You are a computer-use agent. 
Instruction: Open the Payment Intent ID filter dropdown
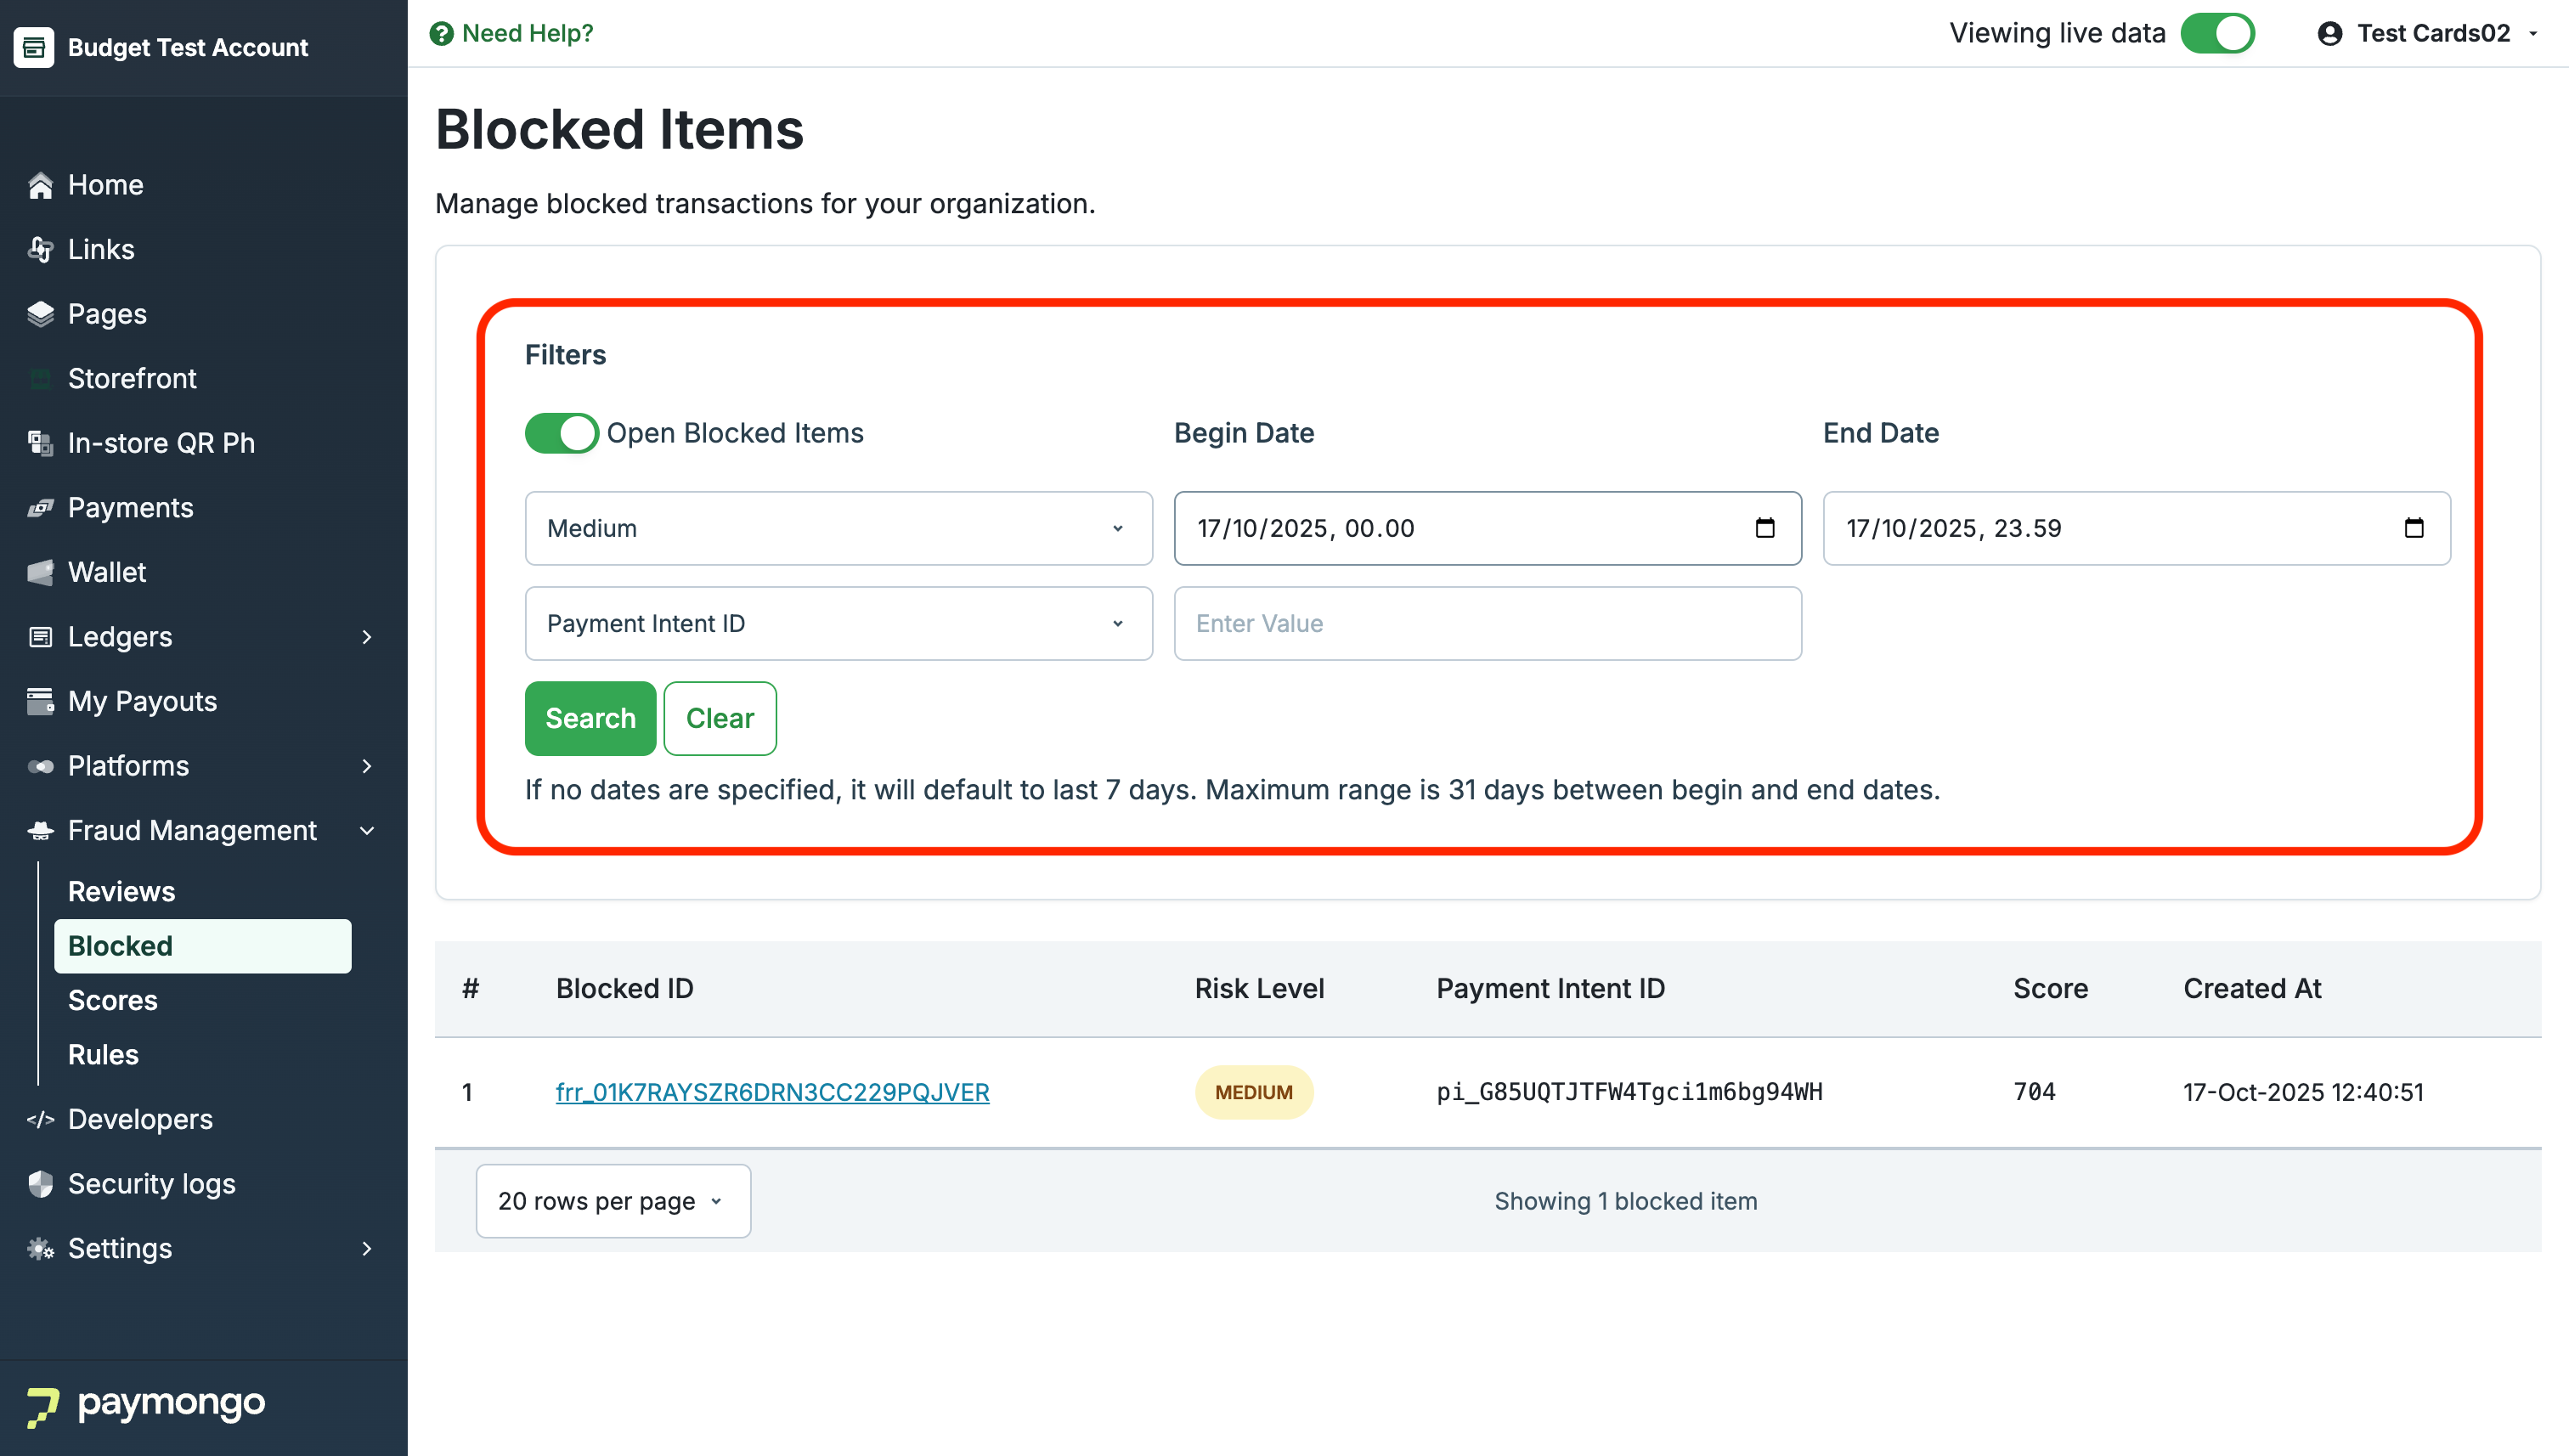coord(838,623)
